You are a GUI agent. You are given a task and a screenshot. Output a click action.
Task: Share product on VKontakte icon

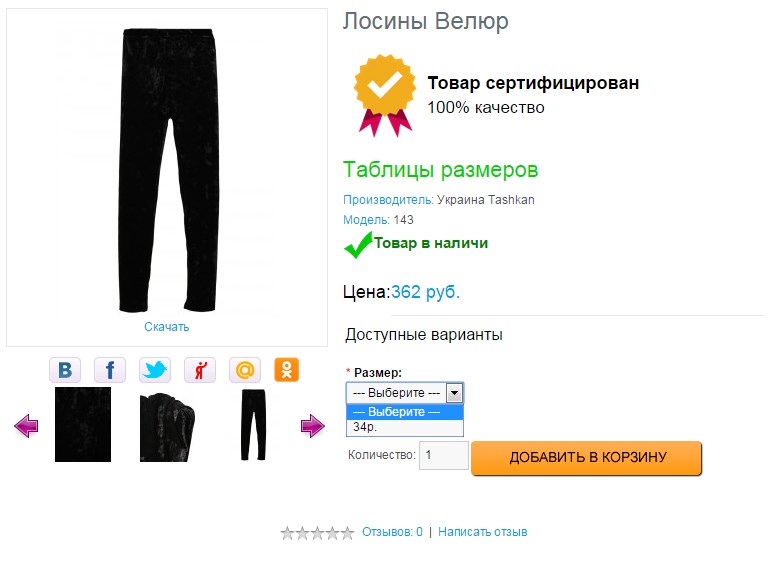coord(65,370)
